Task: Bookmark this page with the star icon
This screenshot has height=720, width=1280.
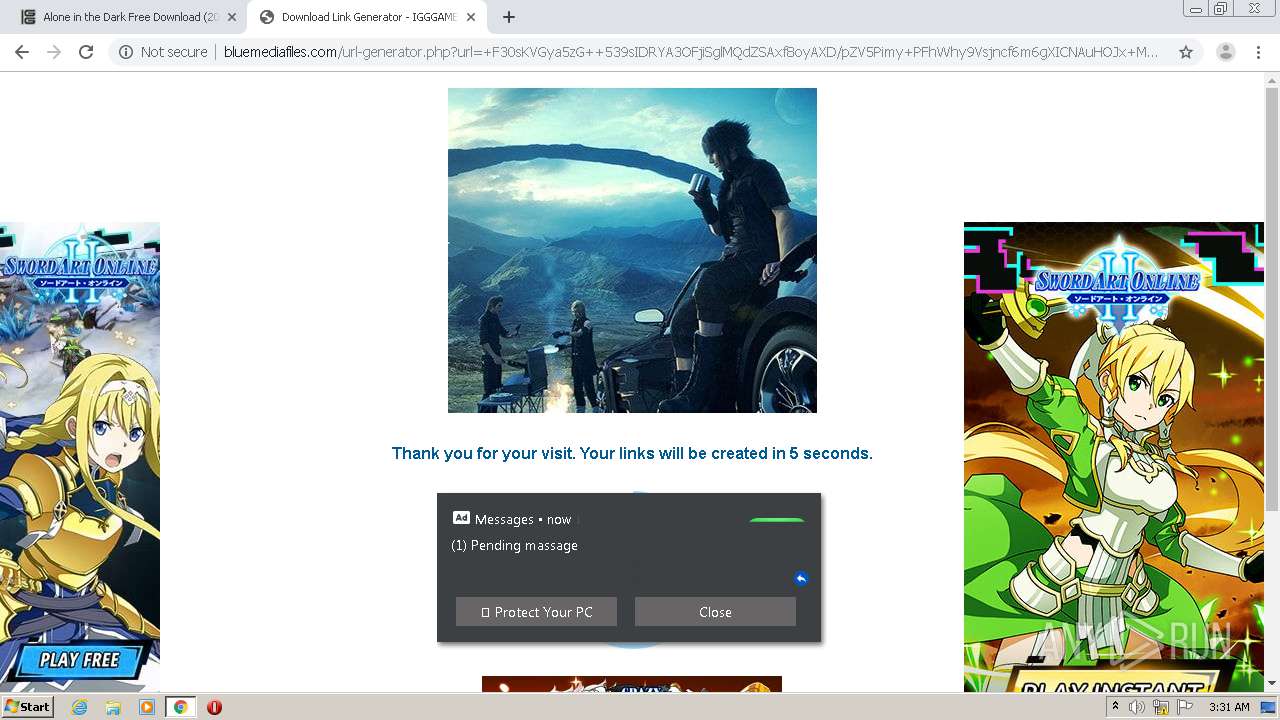Action: tap(1186, 52)
